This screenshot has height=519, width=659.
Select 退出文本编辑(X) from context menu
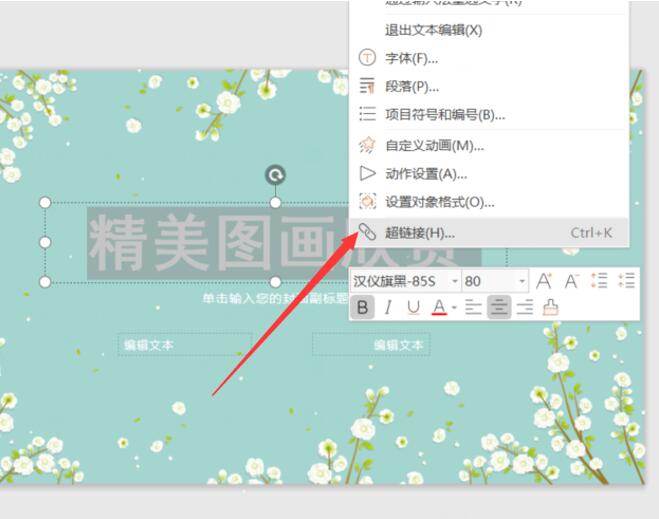(x=434, y=30)
